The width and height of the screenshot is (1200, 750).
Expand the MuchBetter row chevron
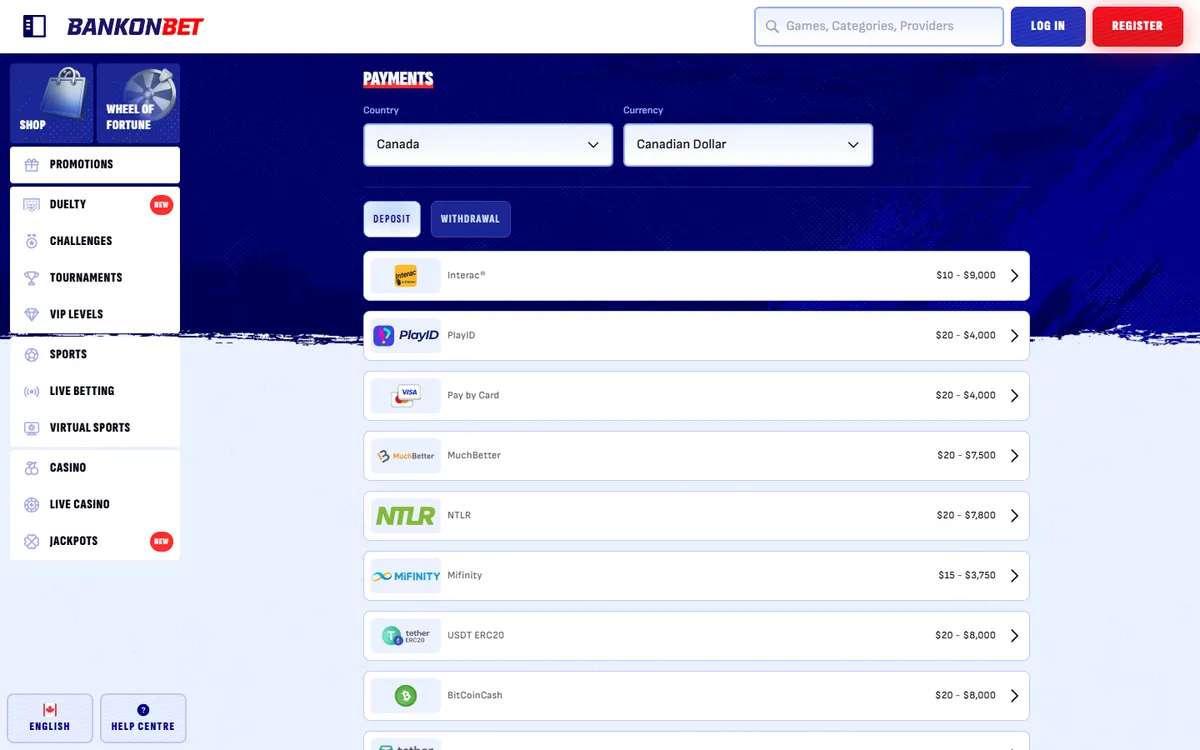pos(1014,456)
